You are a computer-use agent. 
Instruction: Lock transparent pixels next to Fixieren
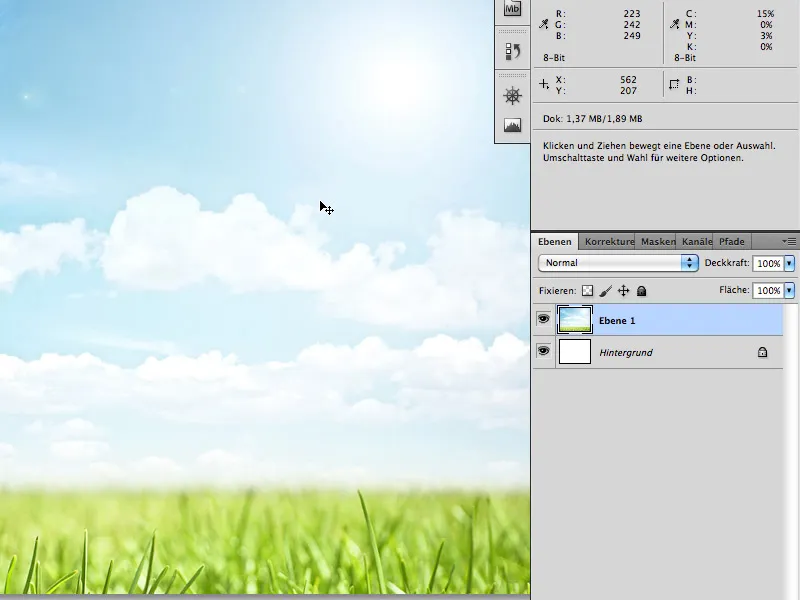588,291
